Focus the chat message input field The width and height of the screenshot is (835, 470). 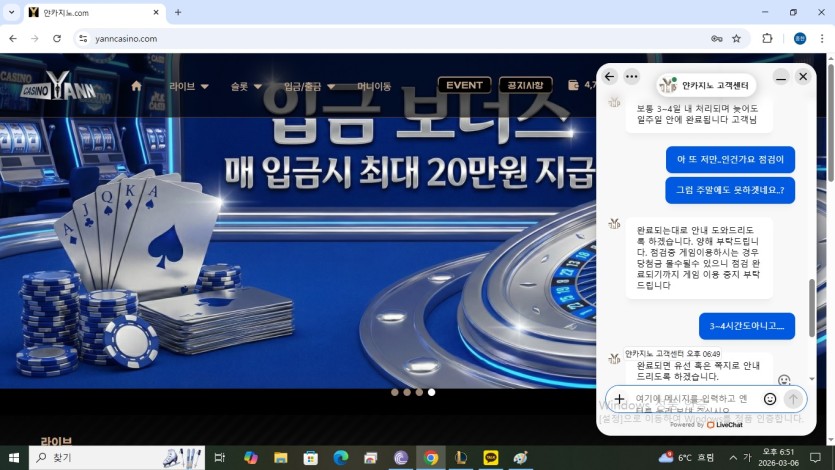[692, 399]
